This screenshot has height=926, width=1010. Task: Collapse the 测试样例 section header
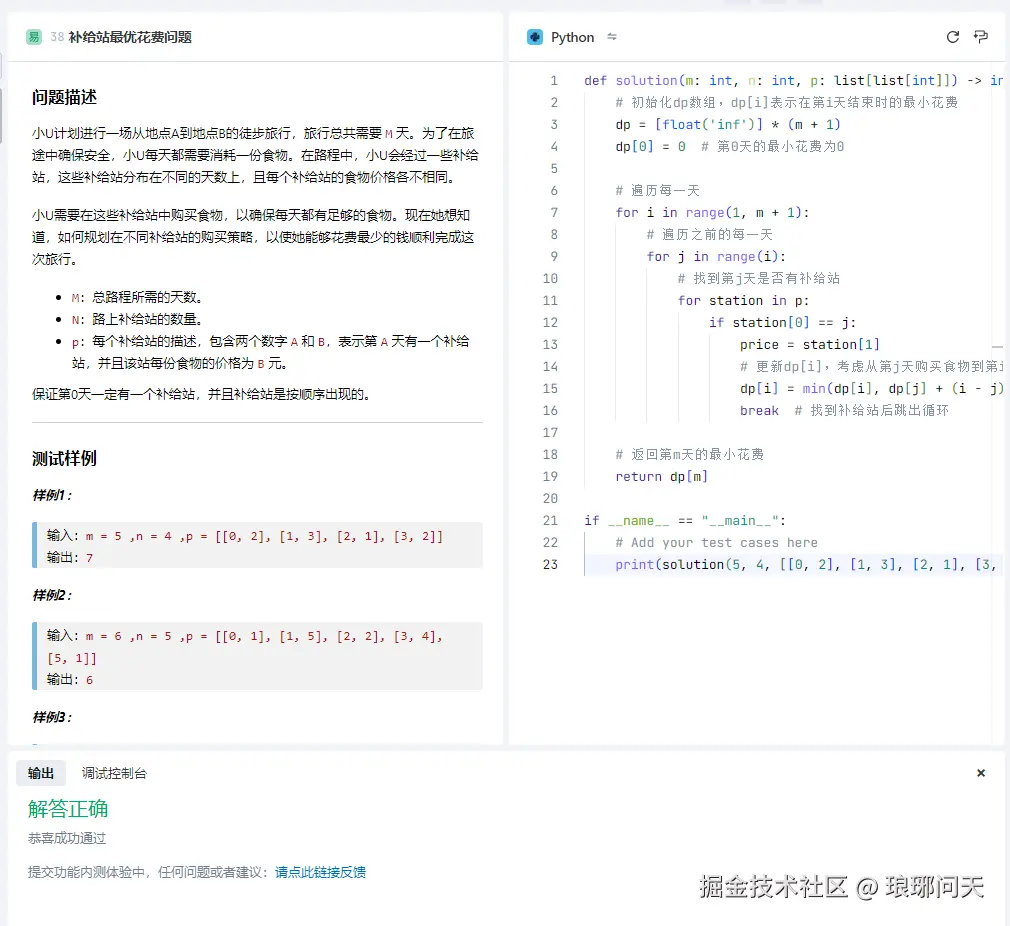[x=61, y=458]
